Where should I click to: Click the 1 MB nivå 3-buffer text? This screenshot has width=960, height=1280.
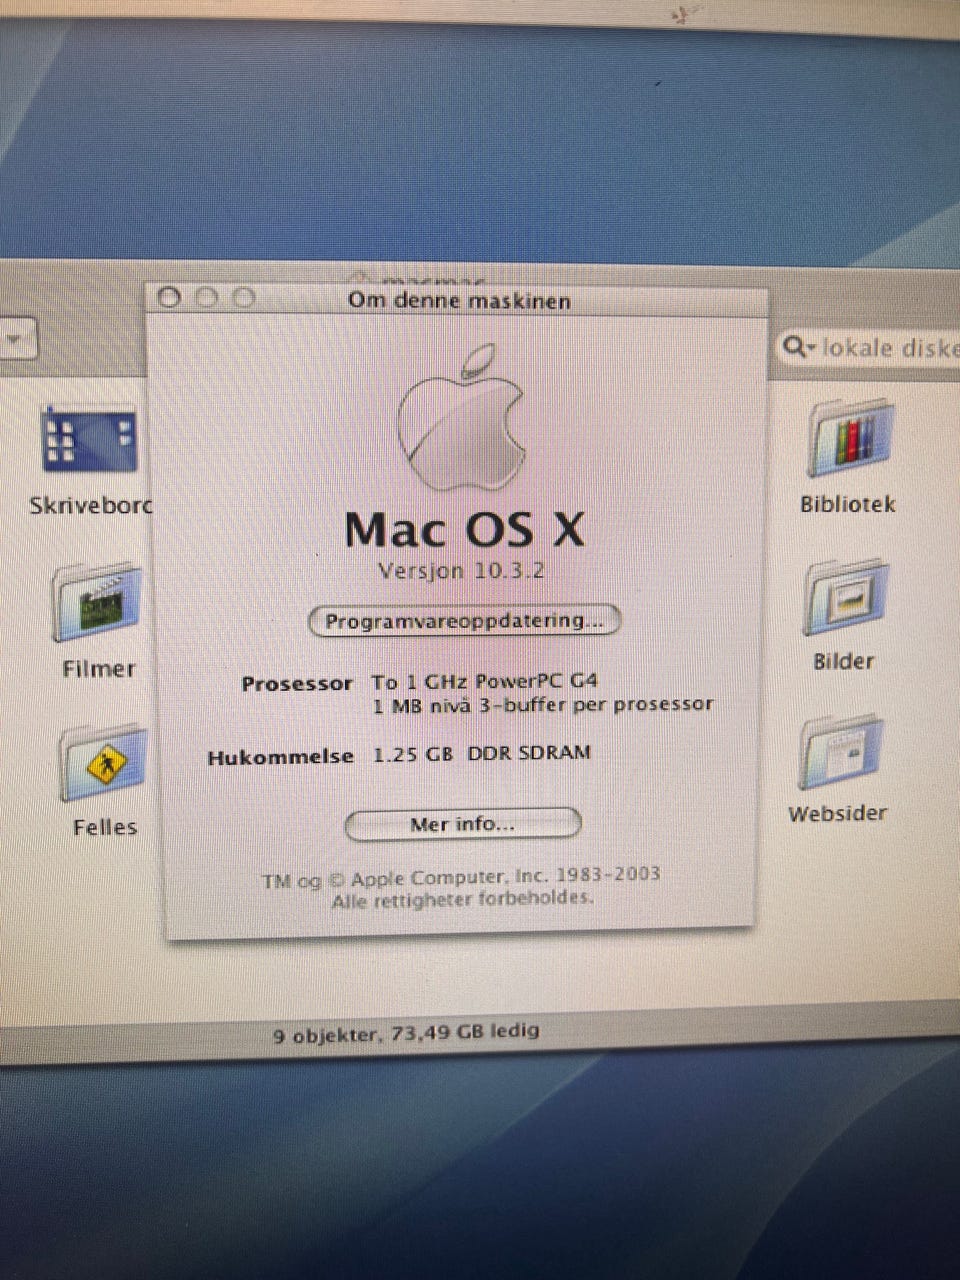tap(543, 706)
